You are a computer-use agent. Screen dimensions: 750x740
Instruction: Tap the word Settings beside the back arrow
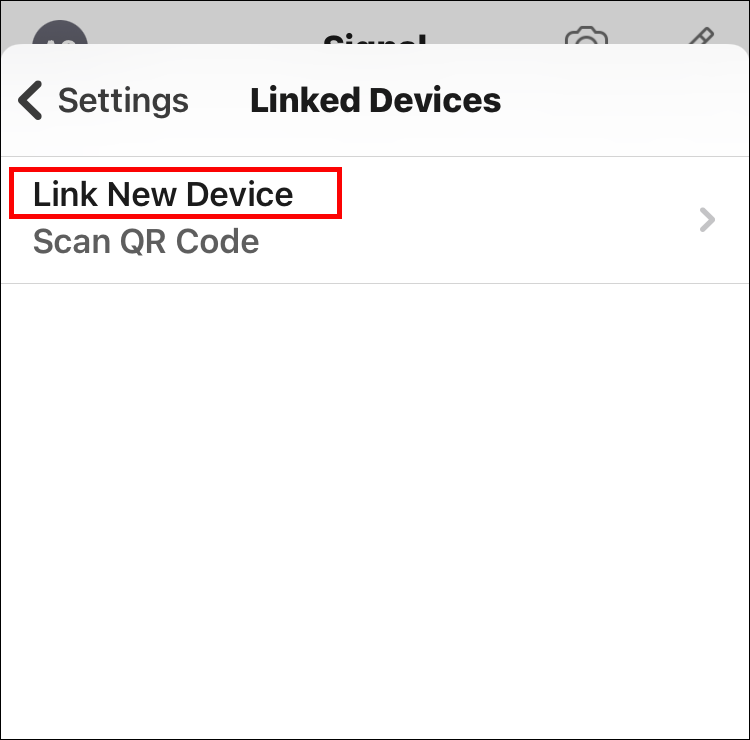pos(123,101)
